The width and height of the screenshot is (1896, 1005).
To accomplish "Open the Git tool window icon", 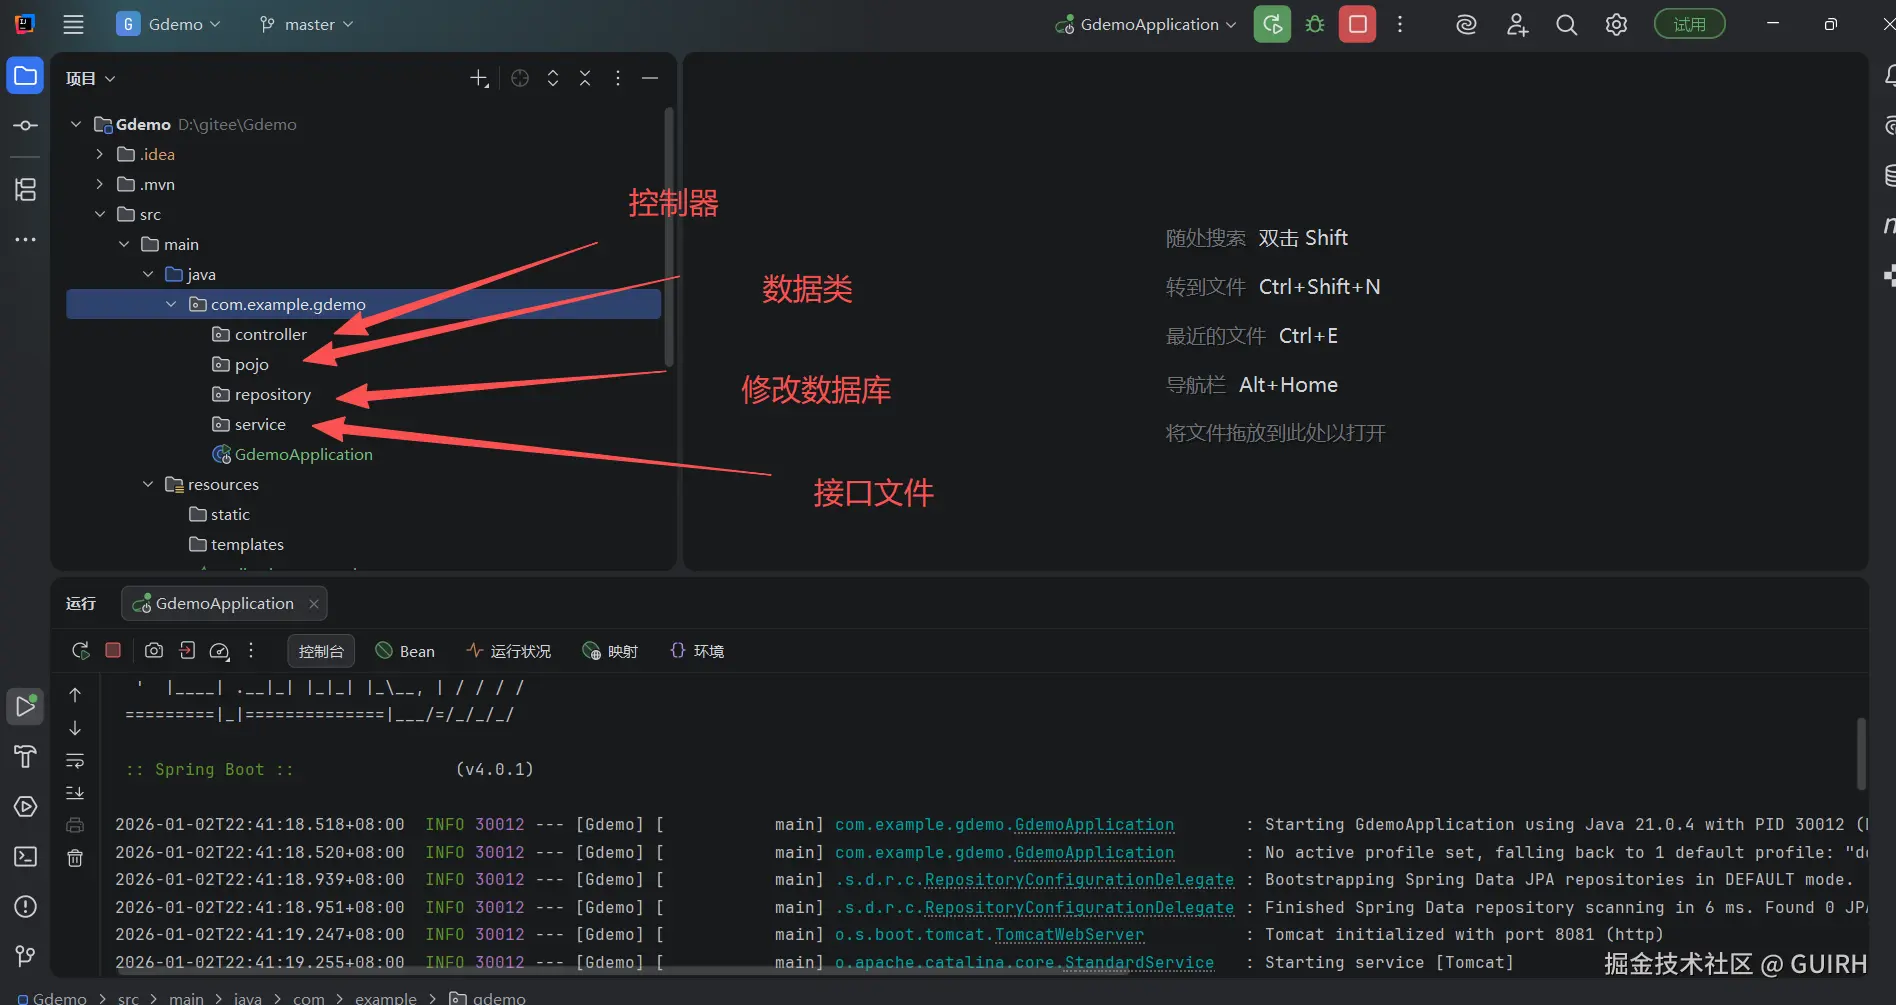I will click(25, 956).
